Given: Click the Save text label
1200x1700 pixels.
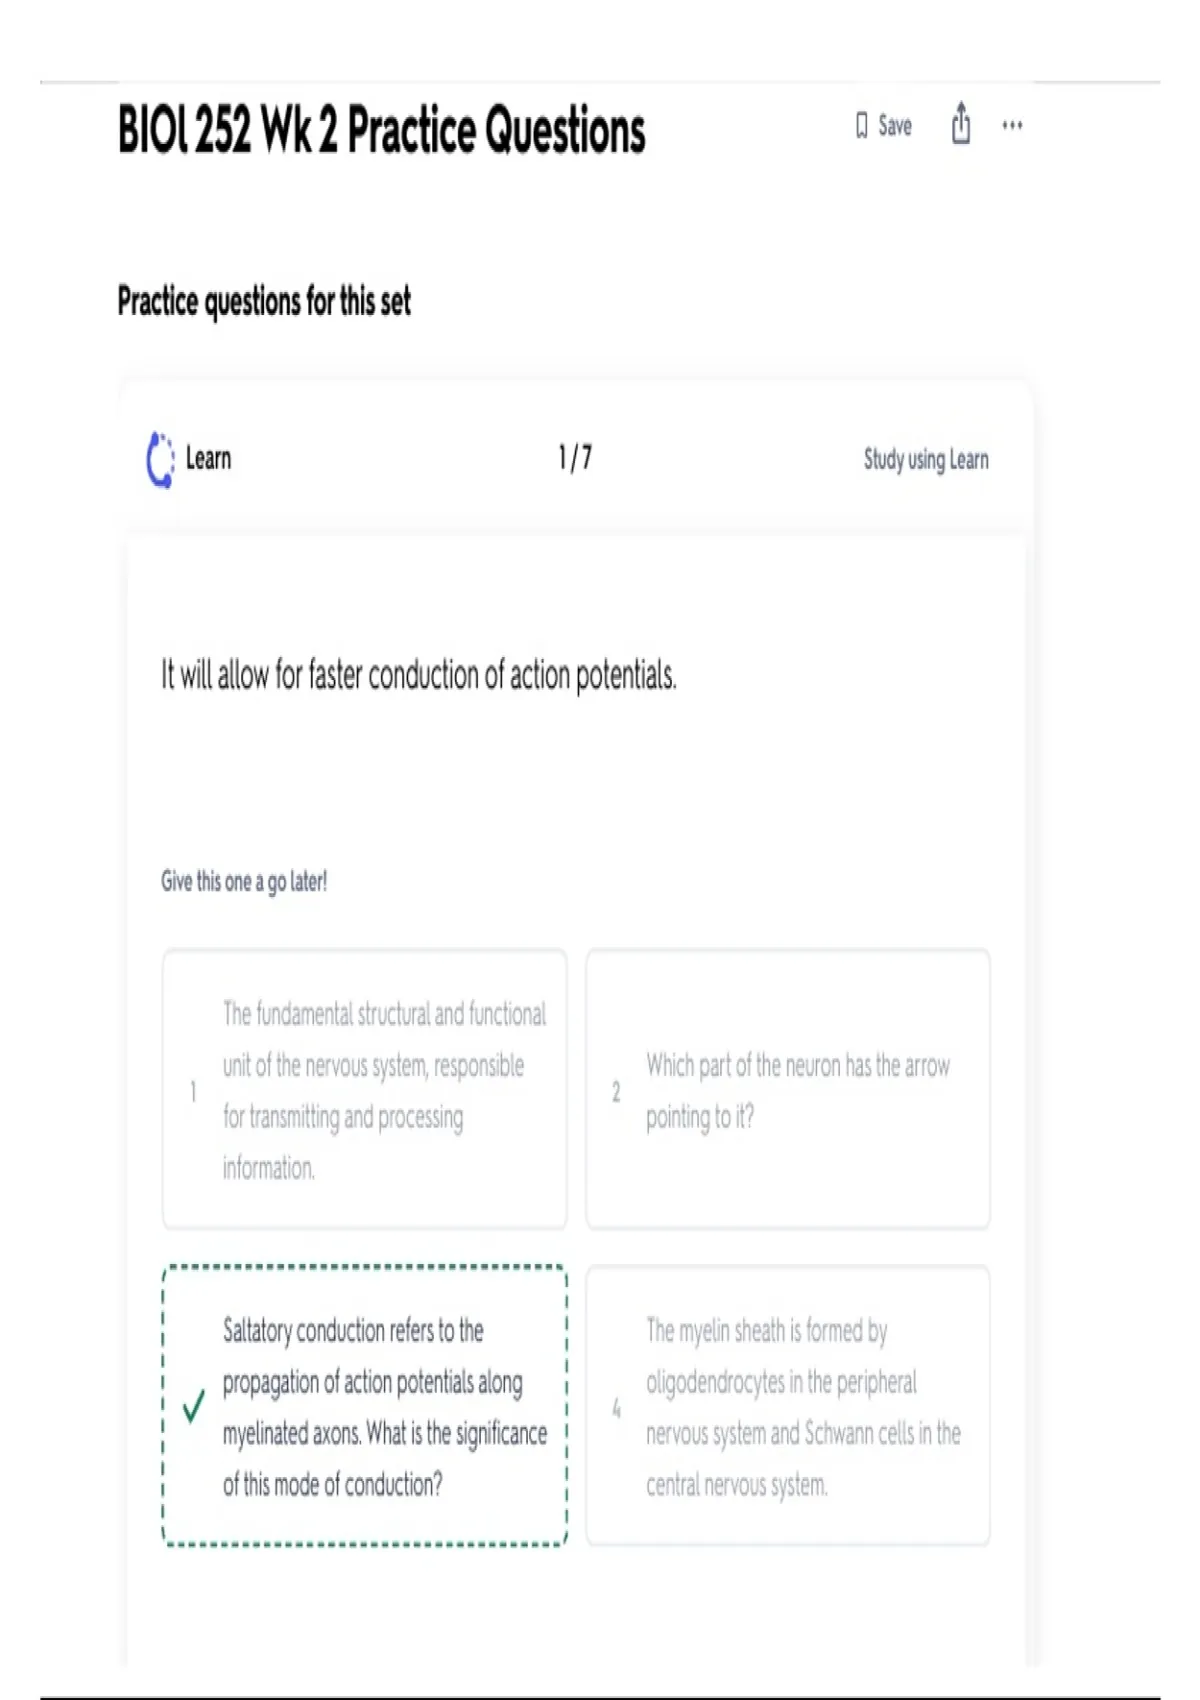Looking at the screenshot, I should coord(895,126).
